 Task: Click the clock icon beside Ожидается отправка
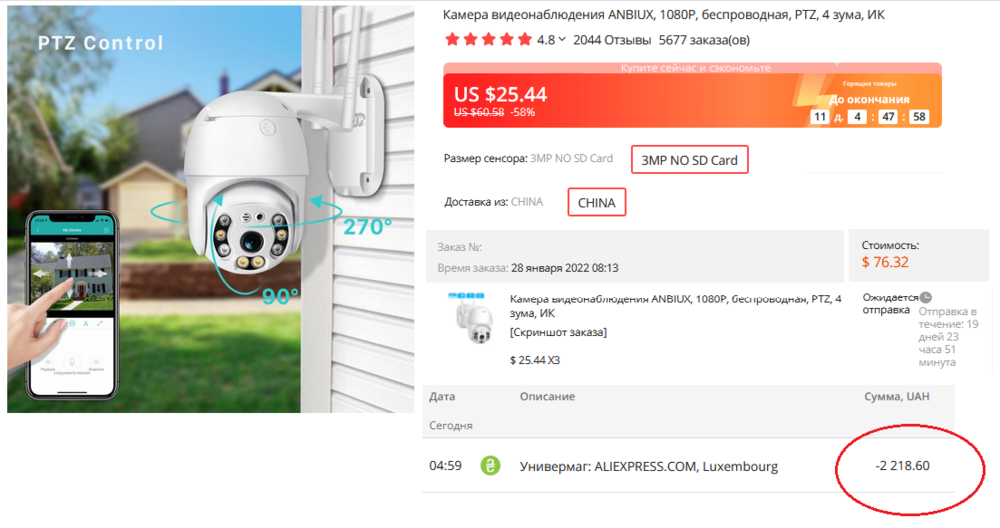926,297
